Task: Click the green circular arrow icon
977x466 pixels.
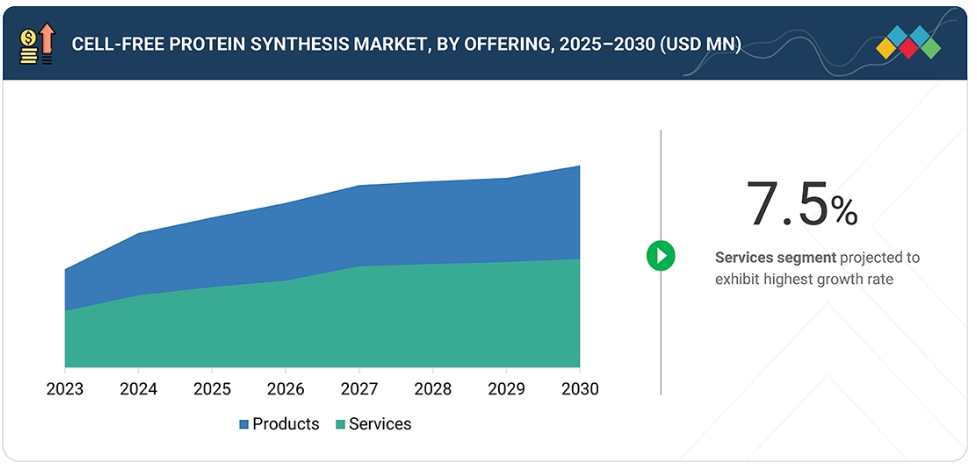Action: pos(660,256)
